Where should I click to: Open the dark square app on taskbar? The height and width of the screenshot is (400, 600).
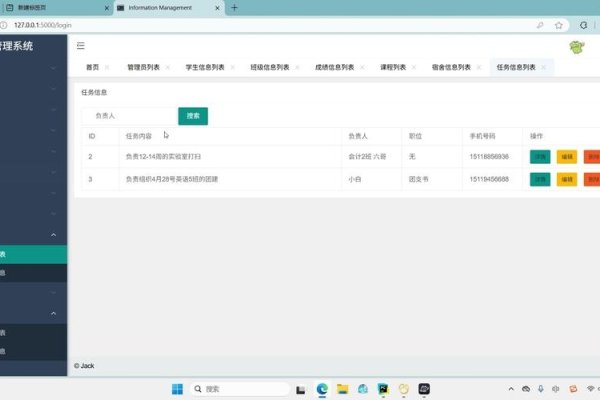coord(424,389)
